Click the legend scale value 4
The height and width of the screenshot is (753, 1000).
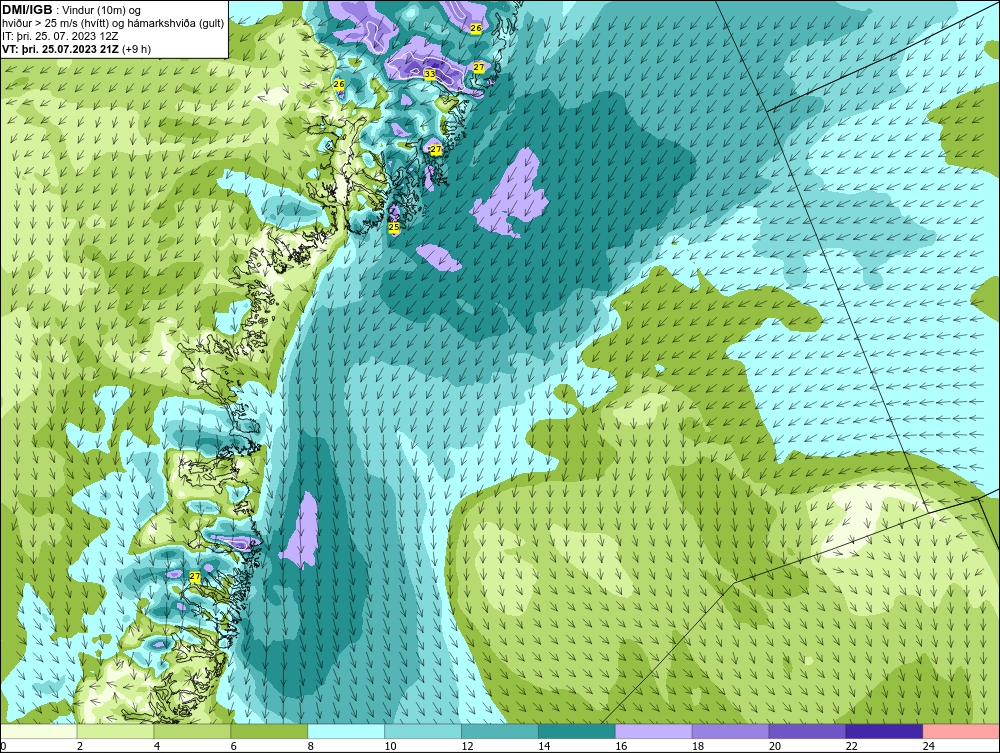pyautogui.click(x=157, y=746)
